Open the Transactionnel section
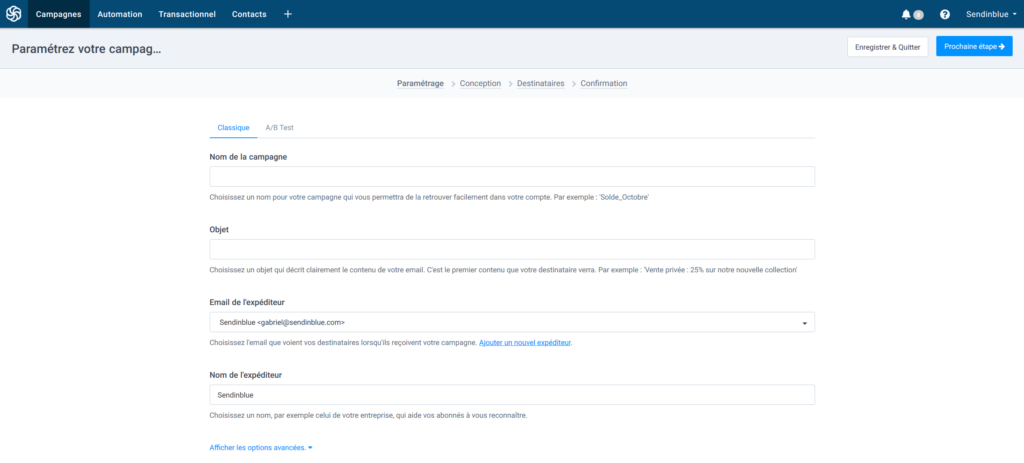Viewport: 1024px width, 463px height. tap(187, 14)
